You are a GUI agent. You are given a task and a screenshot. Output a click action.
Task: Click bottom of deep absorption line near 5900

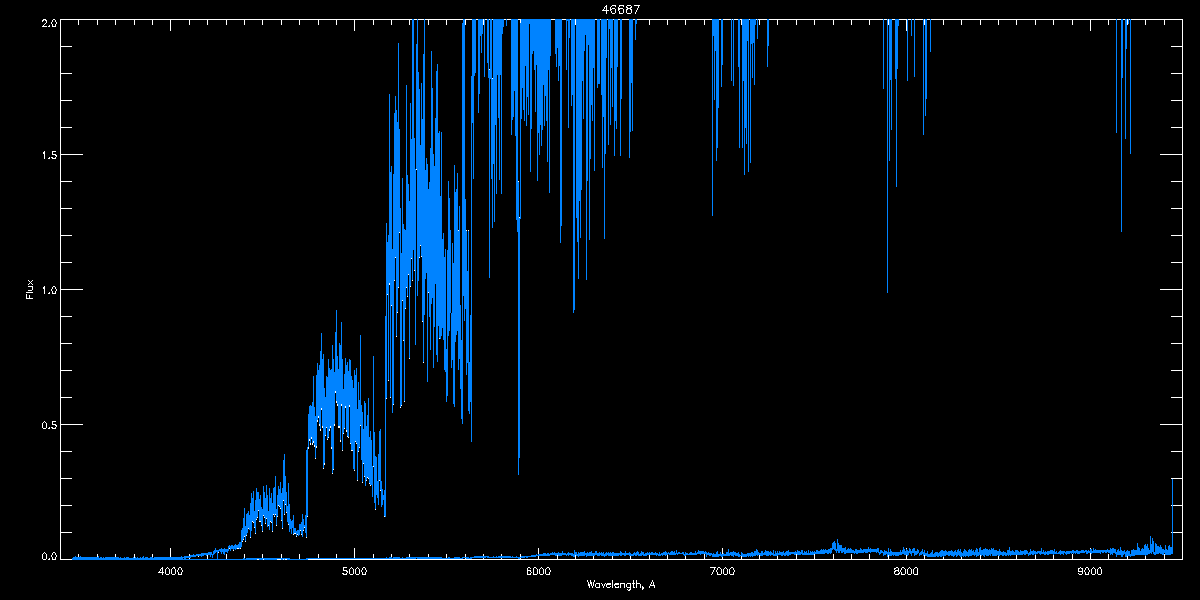point(518,473)
